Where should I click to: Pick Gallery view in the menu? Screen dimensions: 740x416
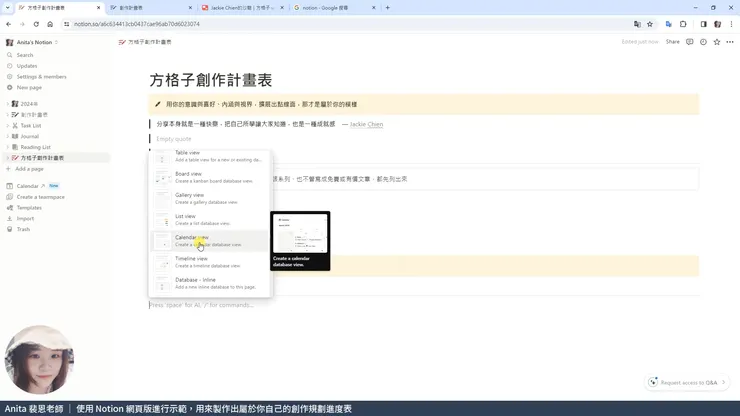(210, 198)
